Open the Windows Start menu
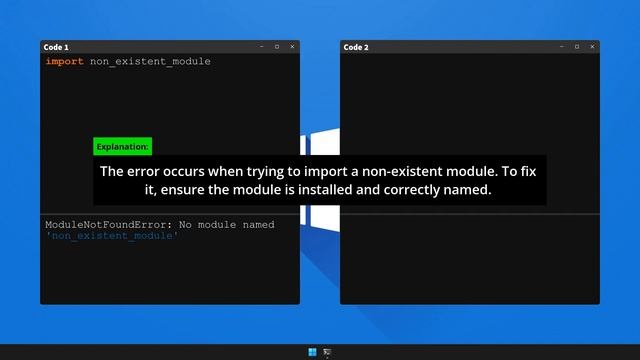Viewport: 640px width, 360px height. click(x=312, y=352)
